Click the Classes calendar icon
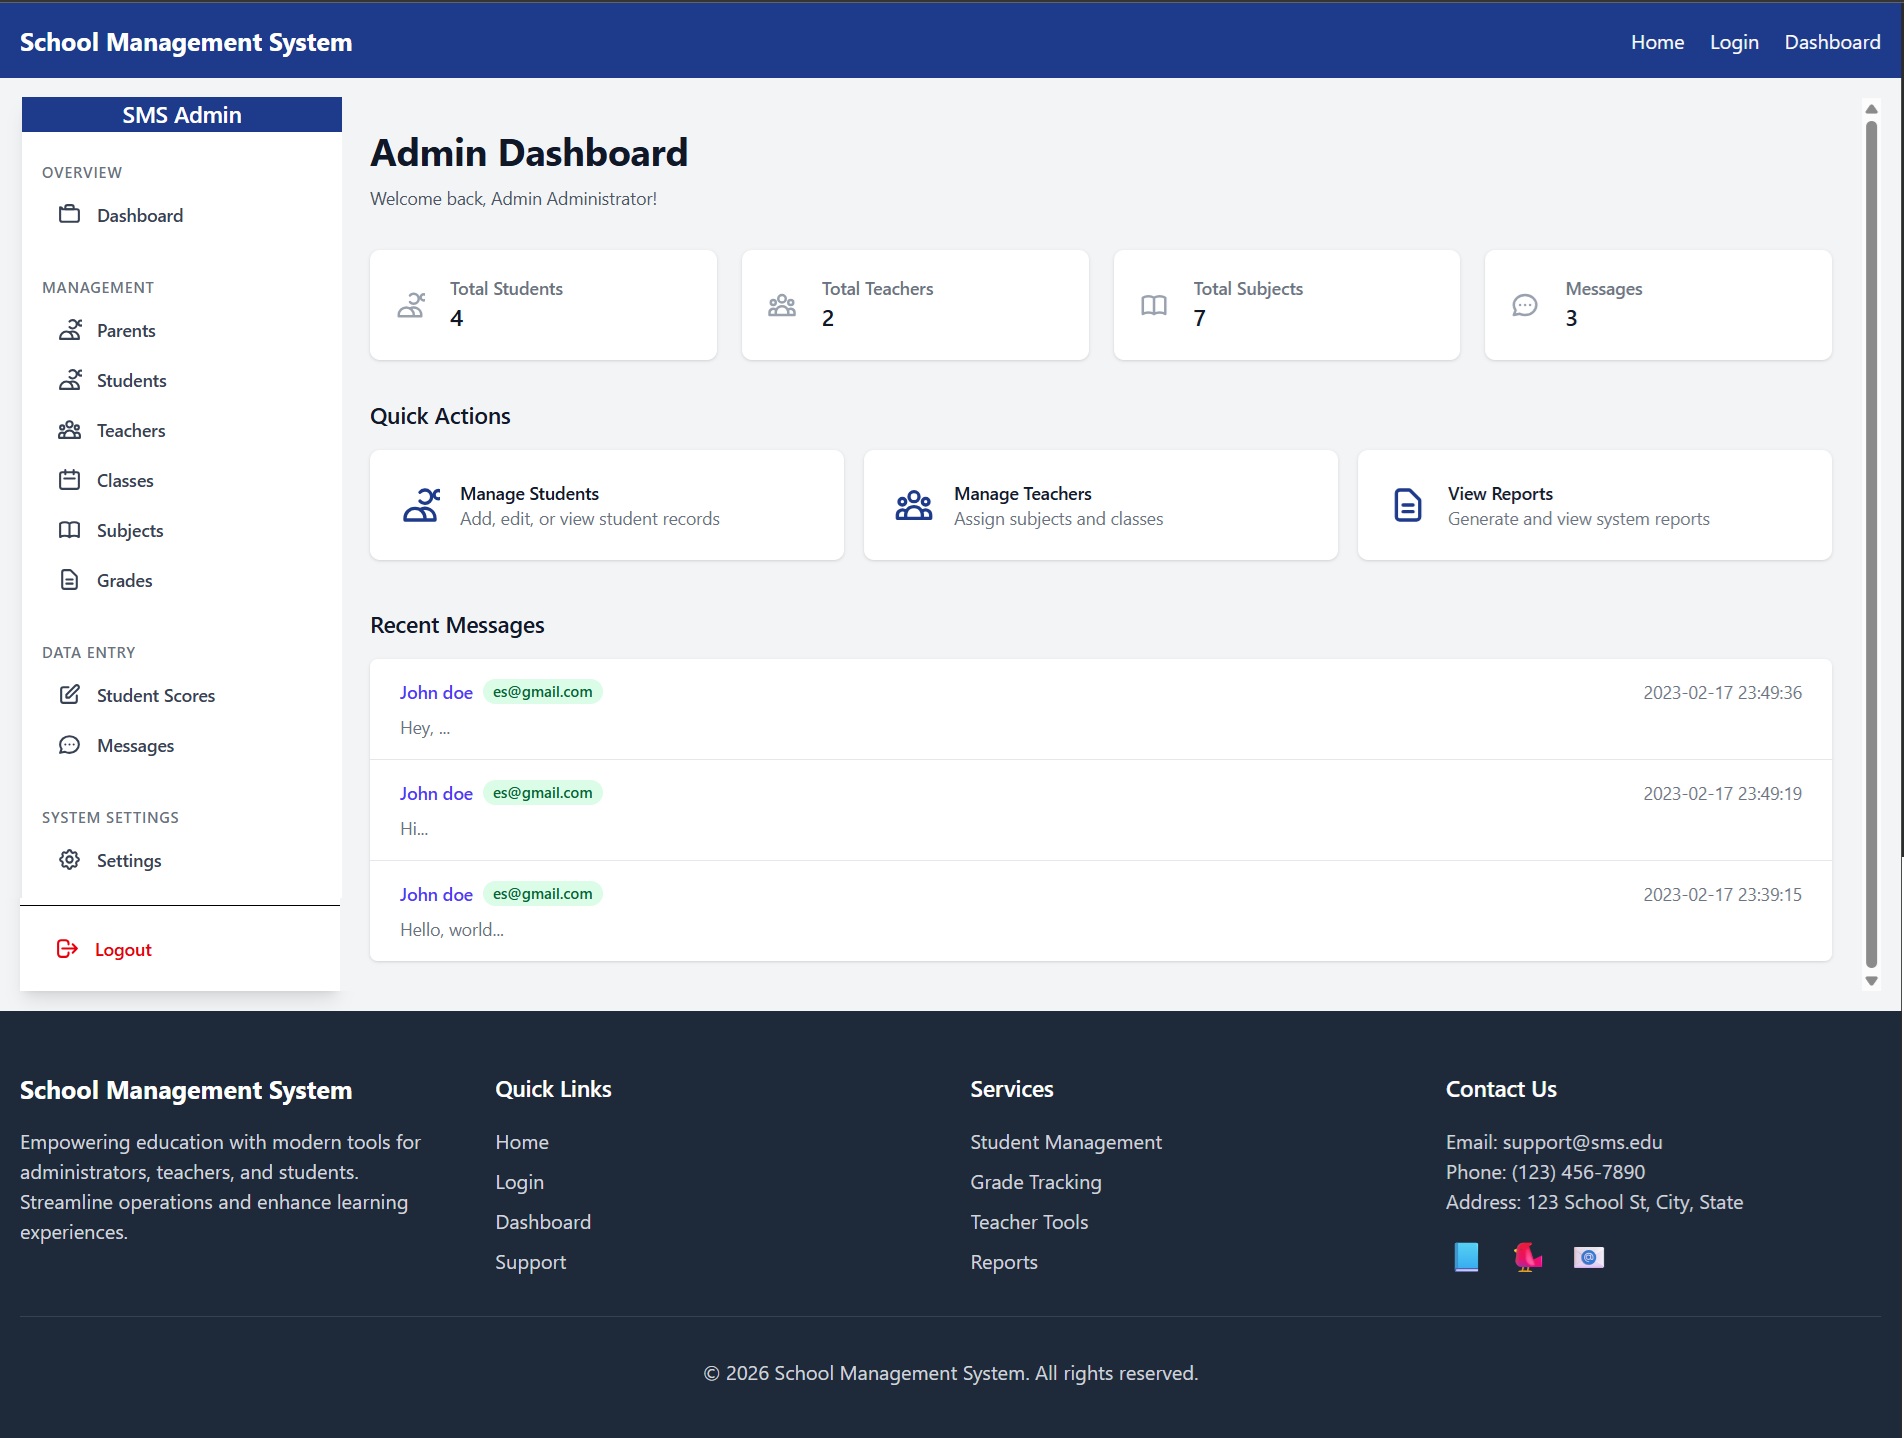Viewport: 1904px width, 1438px height. 70,480
